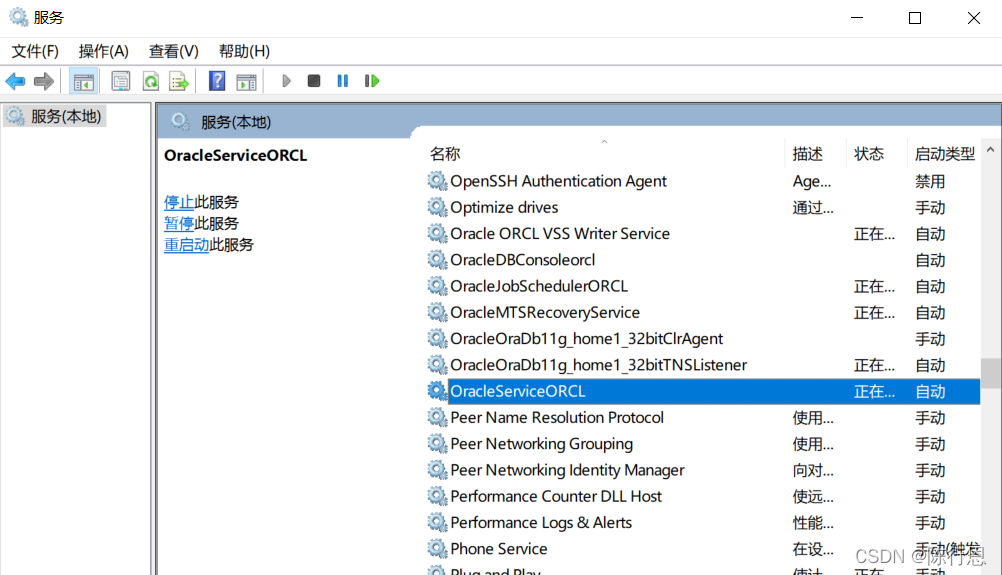Click the Restart Service toolbar icon
Viewport: 1002px width, 575px height.
click(372, 81)
